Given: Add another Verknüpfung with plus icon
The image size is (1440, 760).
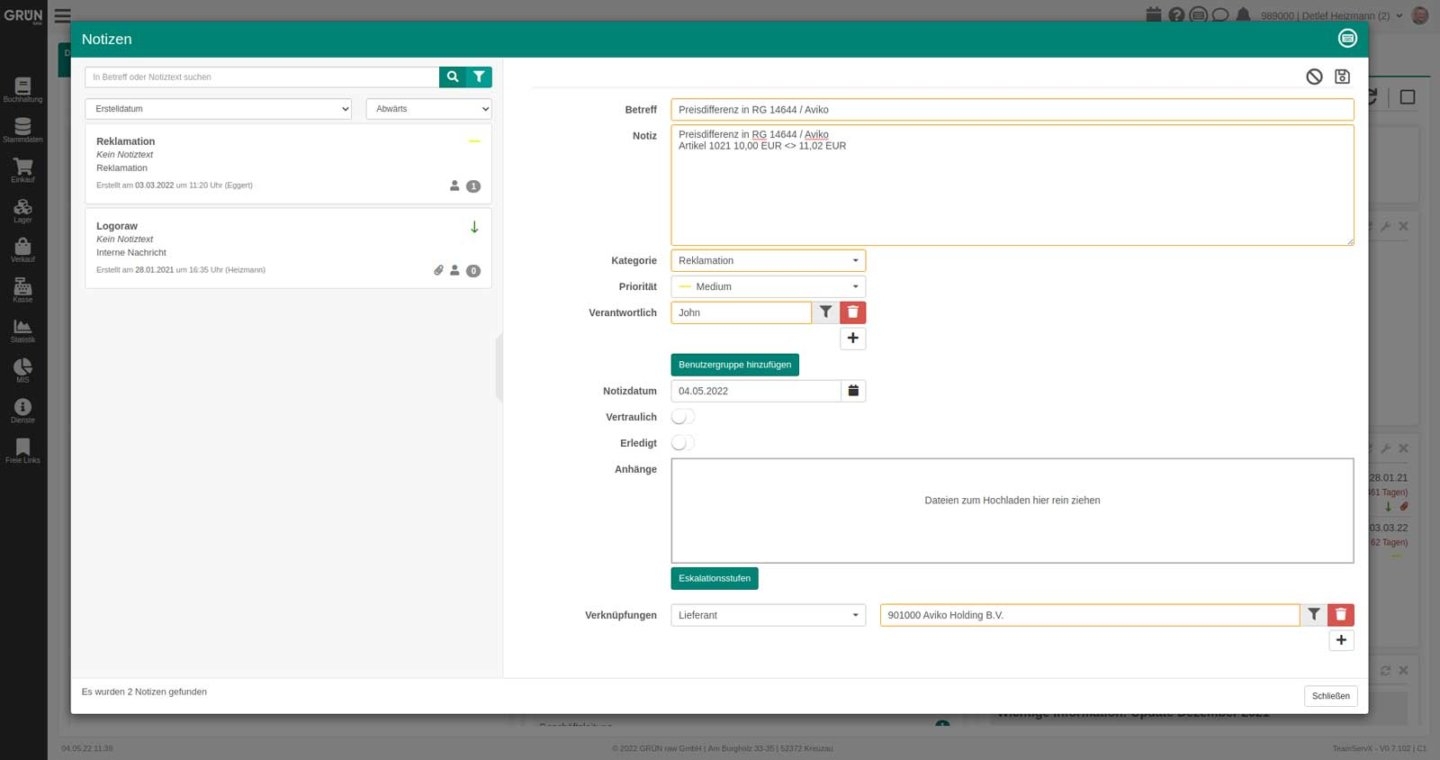Looking at the screenshot, I should click(x=1341, y=640).
